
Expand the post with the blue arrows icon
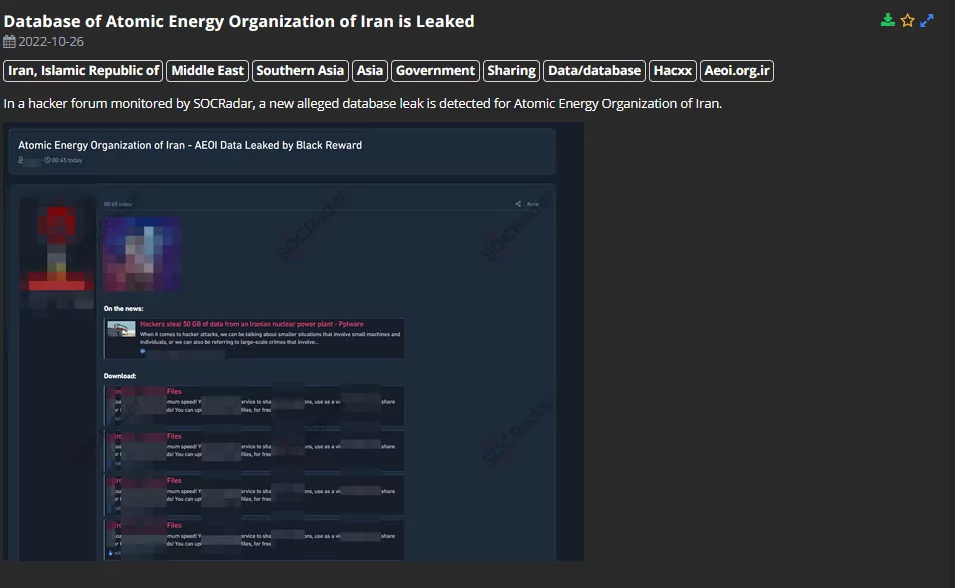[927, 20]
